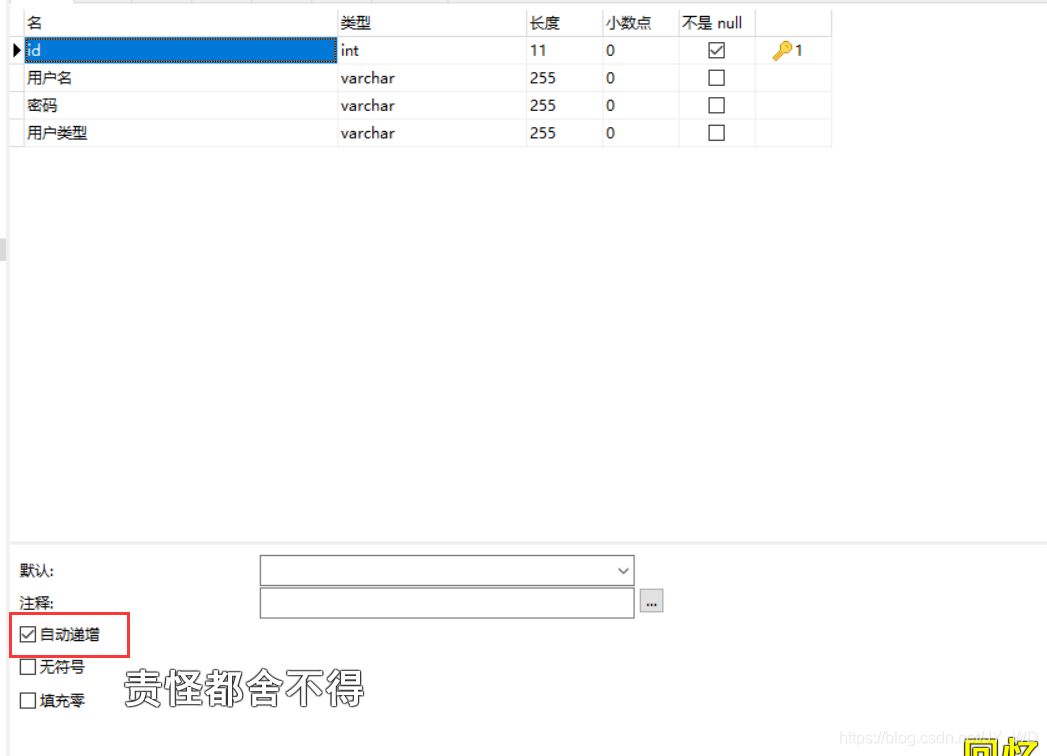Click the 名 column header

click(x=35, y=21)
